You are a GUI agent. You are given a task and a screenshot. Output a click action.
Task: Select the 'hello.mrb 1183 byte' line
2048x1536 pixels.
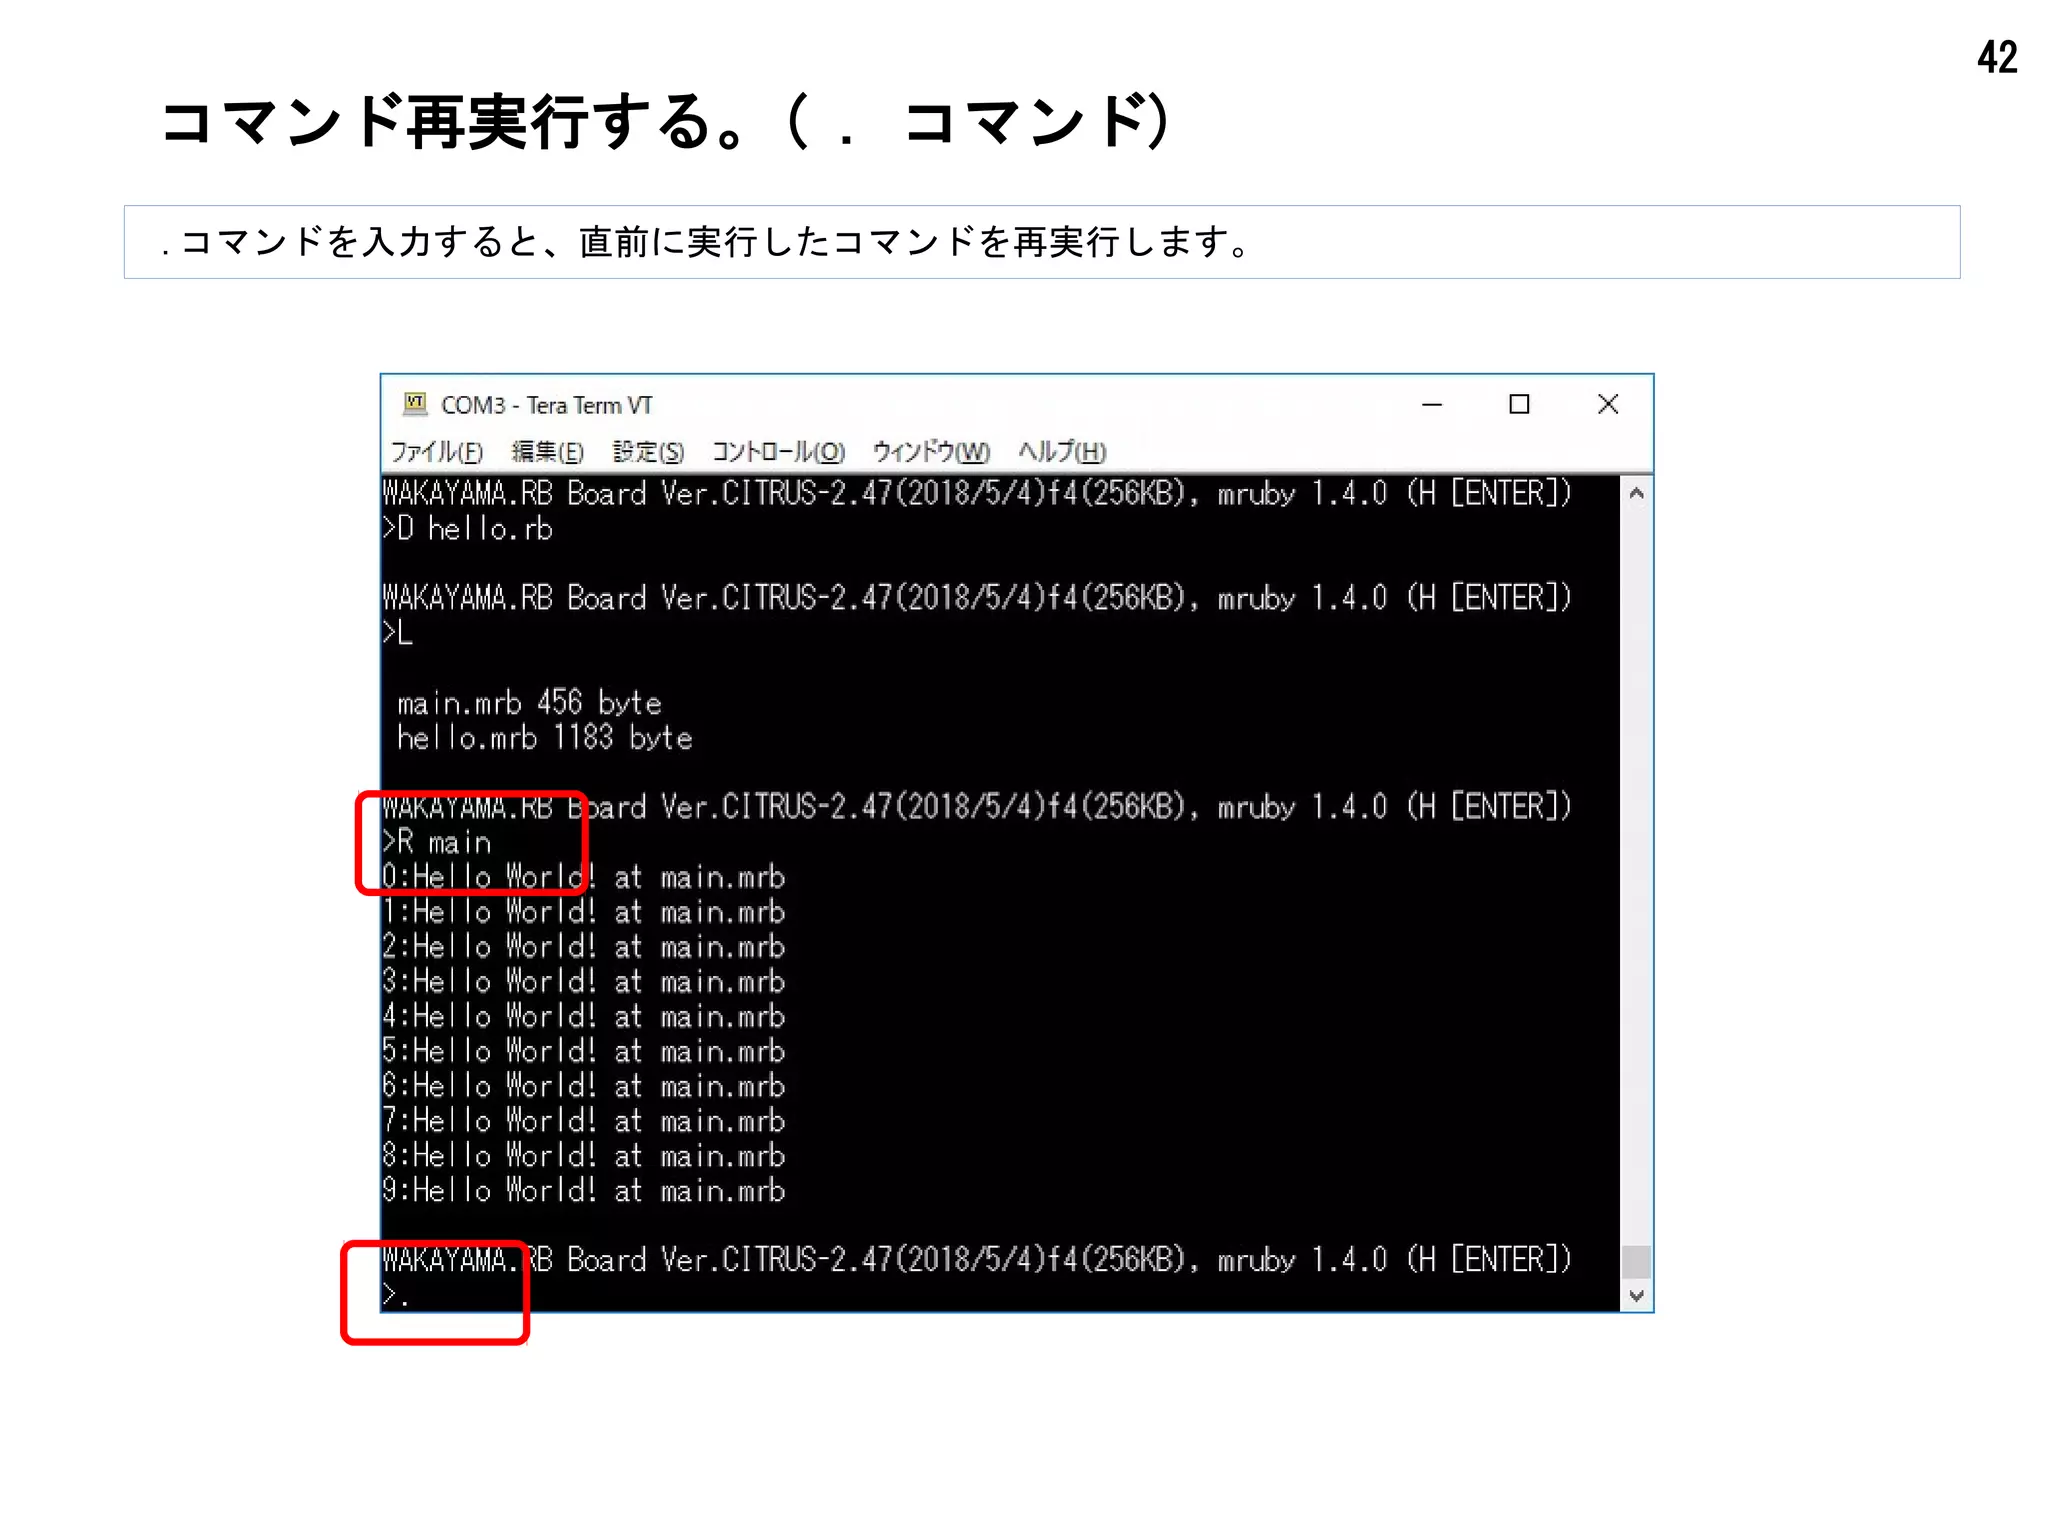coord(545,738)
